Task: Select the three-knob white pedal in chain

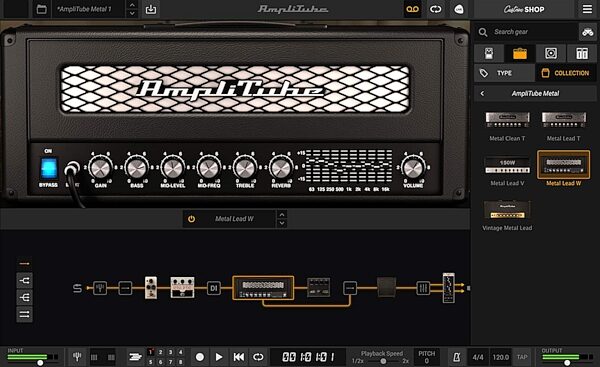Action: pyautogui.click(x=183, y=287)
